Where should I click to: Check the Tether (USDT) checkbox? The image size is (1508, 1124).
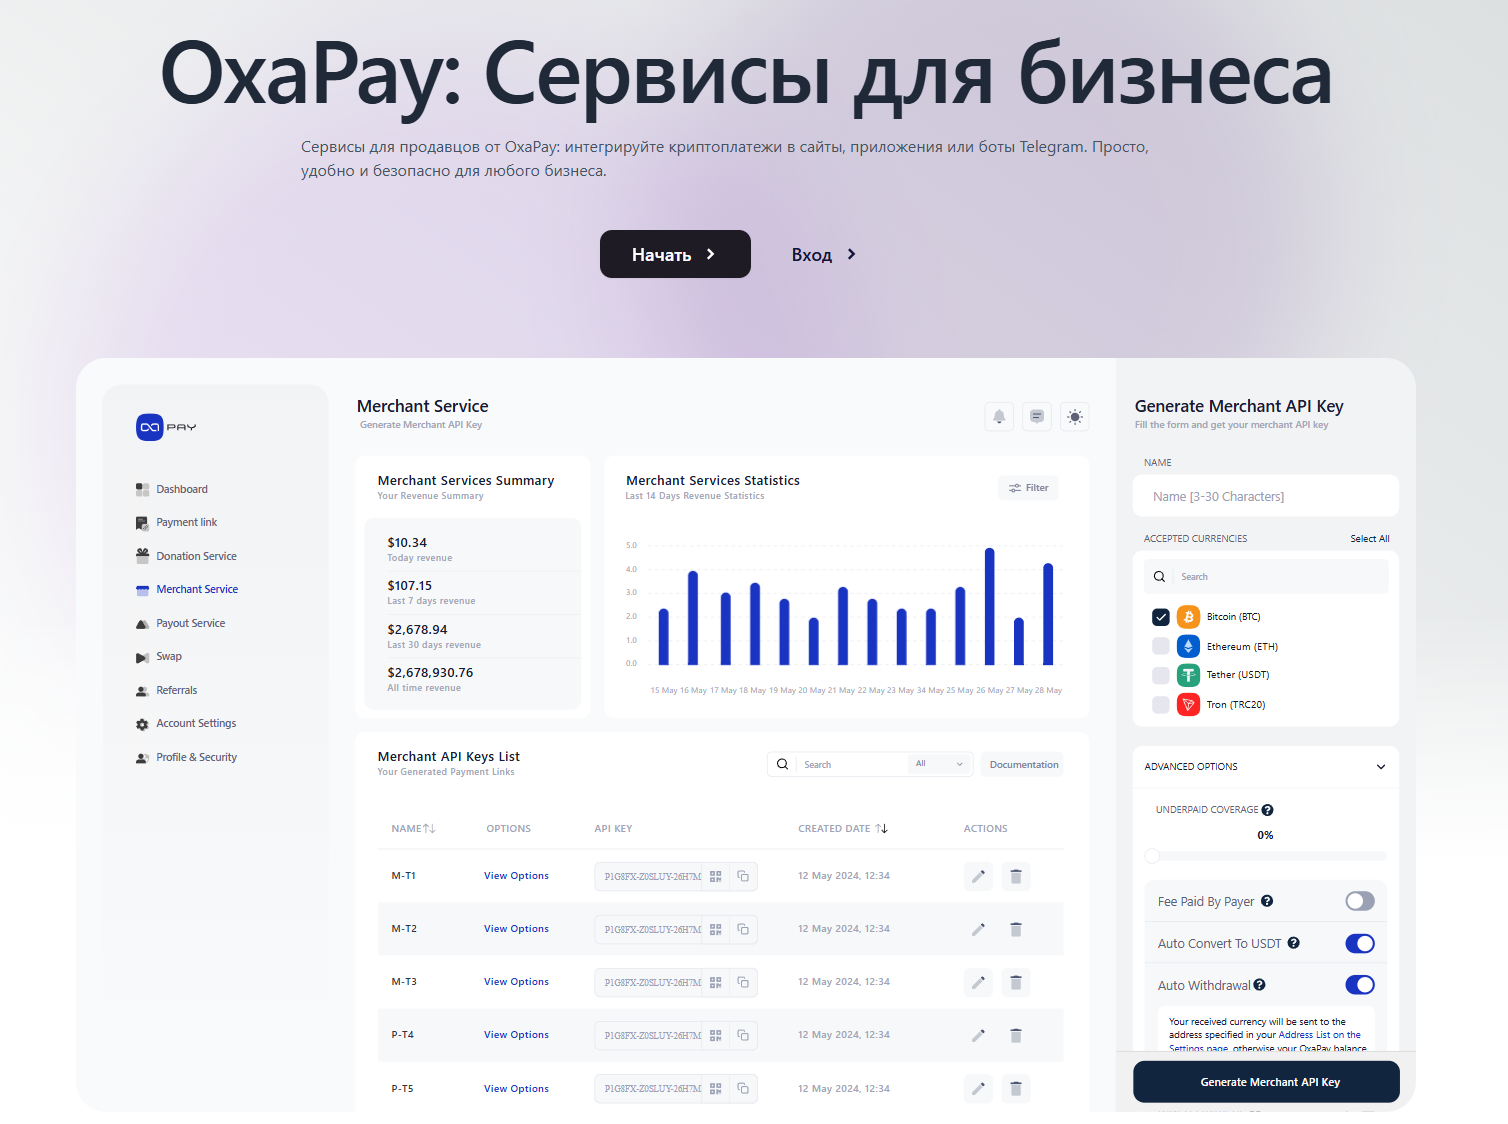point(1161,675)
